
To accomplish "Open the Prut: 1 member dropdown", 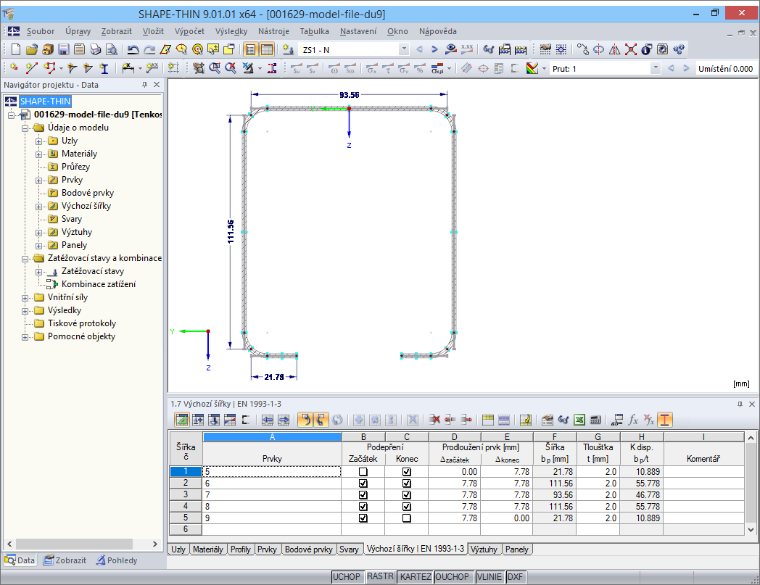I will (655, 68).
